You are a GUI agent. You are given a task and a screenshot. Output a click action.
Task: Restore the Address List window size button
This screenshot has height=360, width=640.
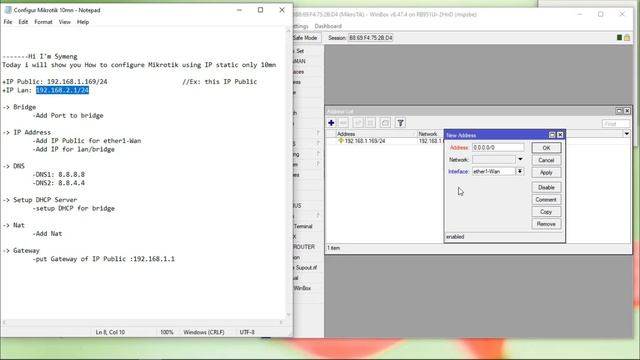point(619,111)
